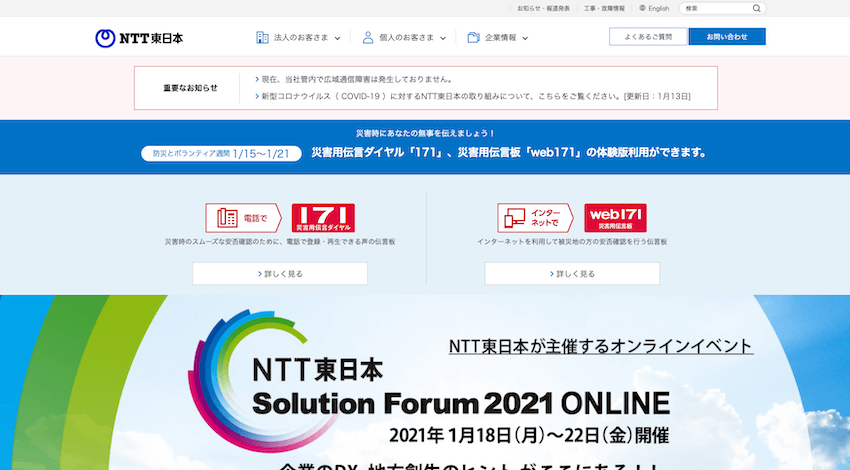
Task: Open the 企業情報 menu
Action: [498, 37]
